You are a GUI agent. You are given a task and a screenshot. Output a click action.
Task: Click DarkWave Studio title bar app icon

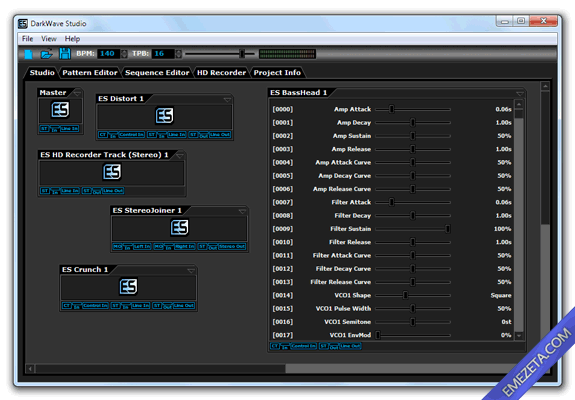[23, 23]
